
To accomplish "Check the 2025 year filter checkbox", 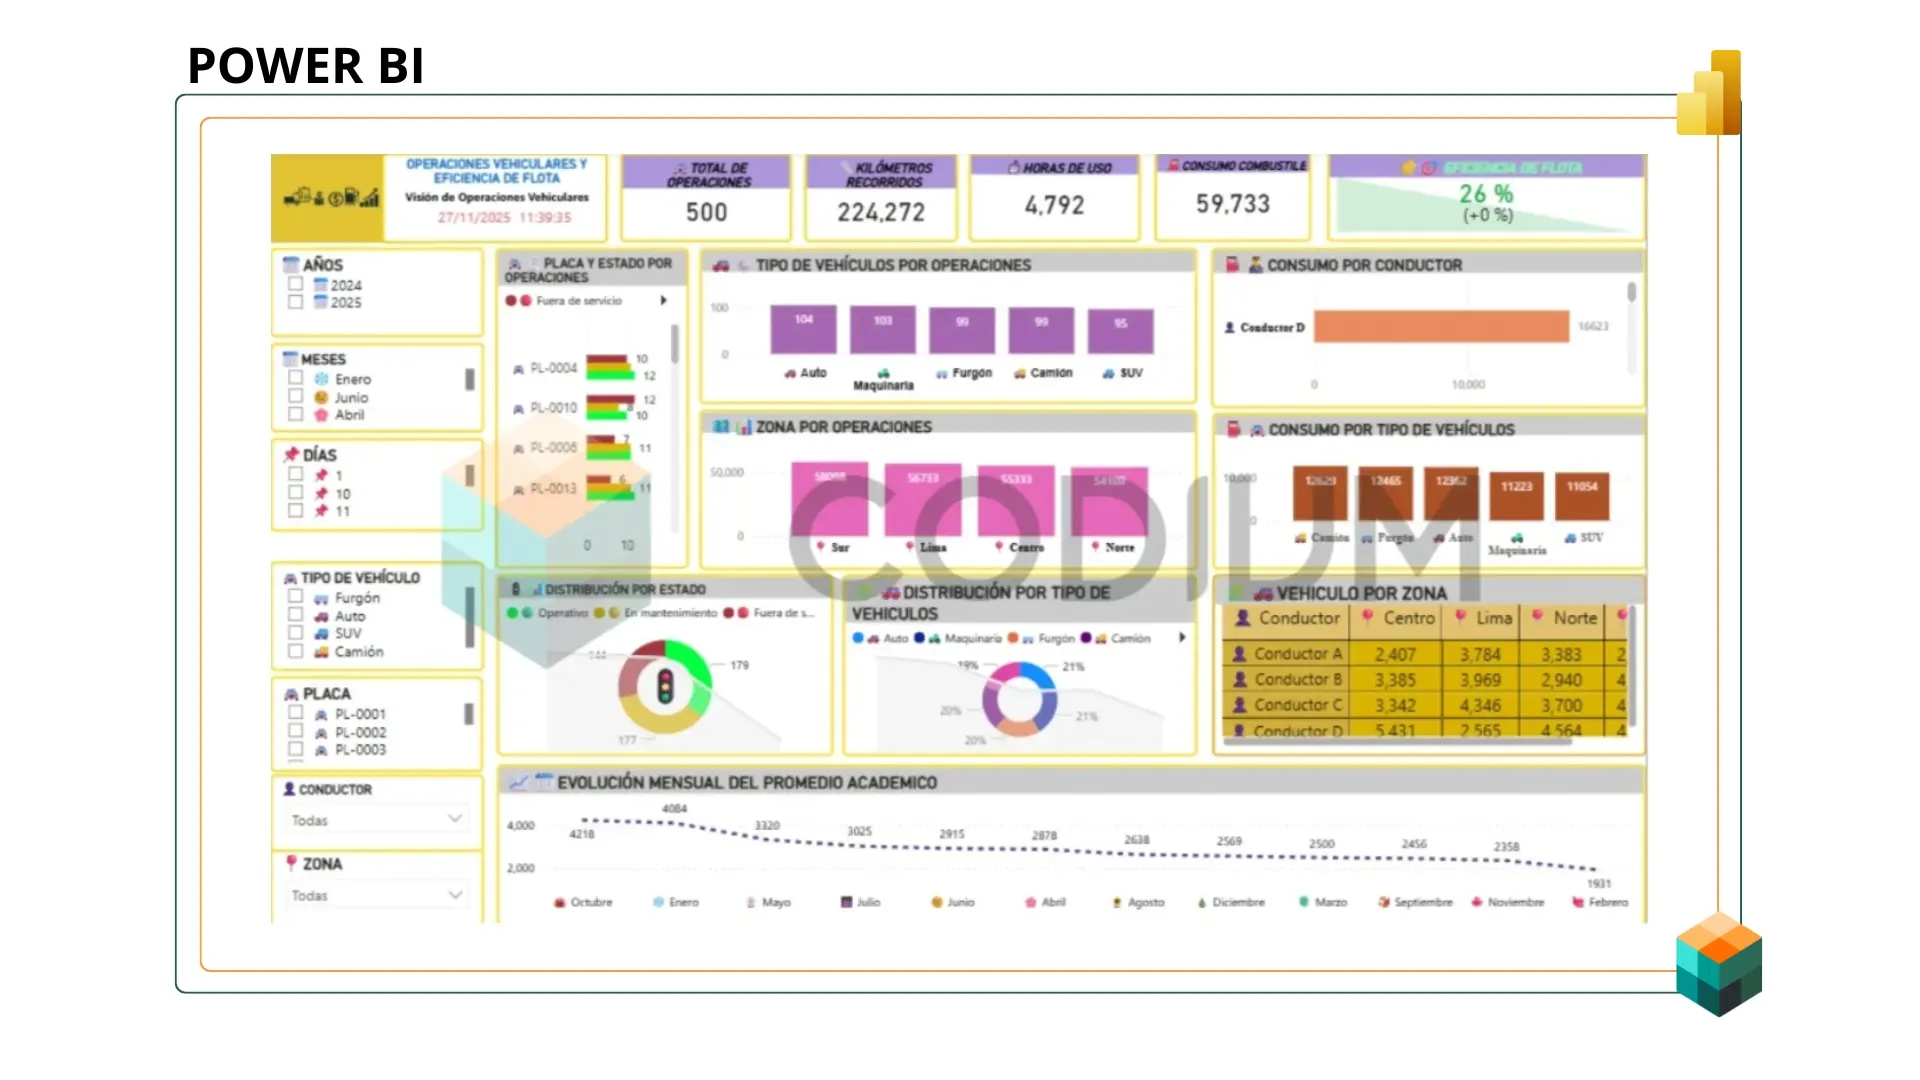I will pos(295,301).
